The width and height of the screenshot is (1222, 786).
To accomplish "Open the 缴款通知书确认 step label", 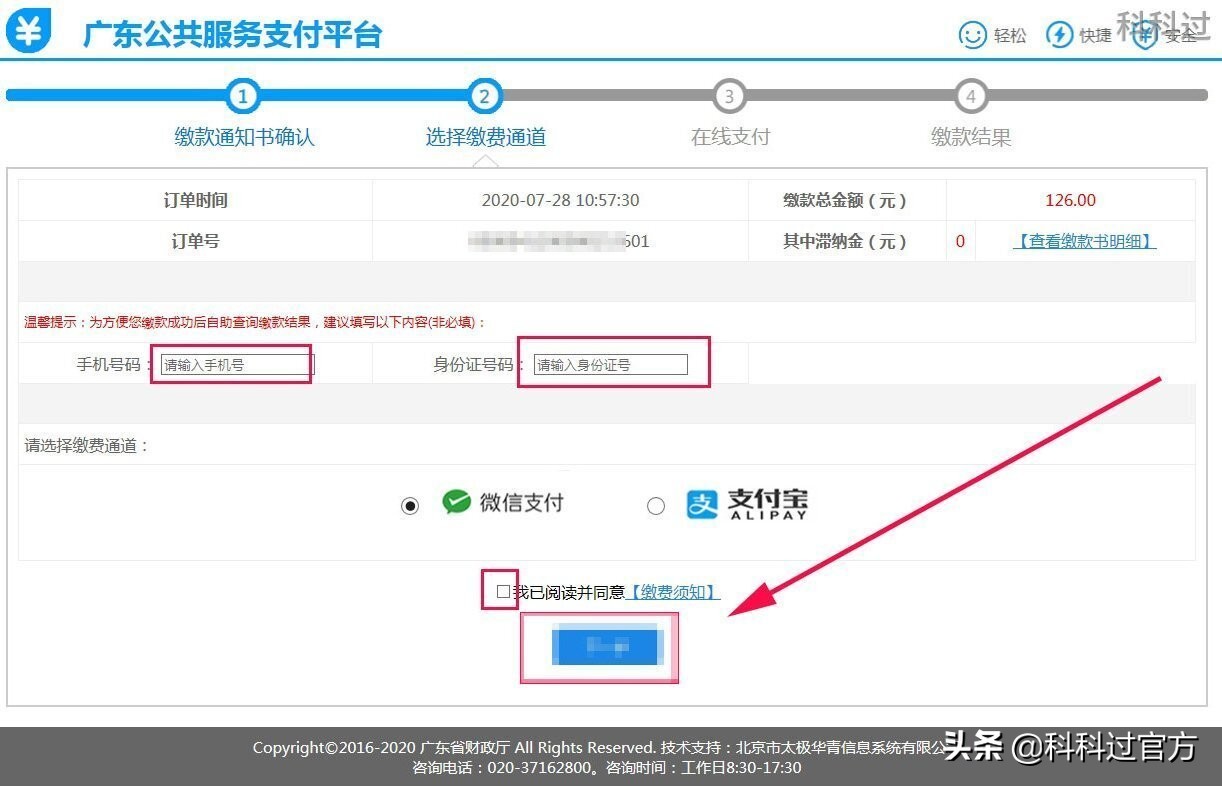I will (243, 137).
